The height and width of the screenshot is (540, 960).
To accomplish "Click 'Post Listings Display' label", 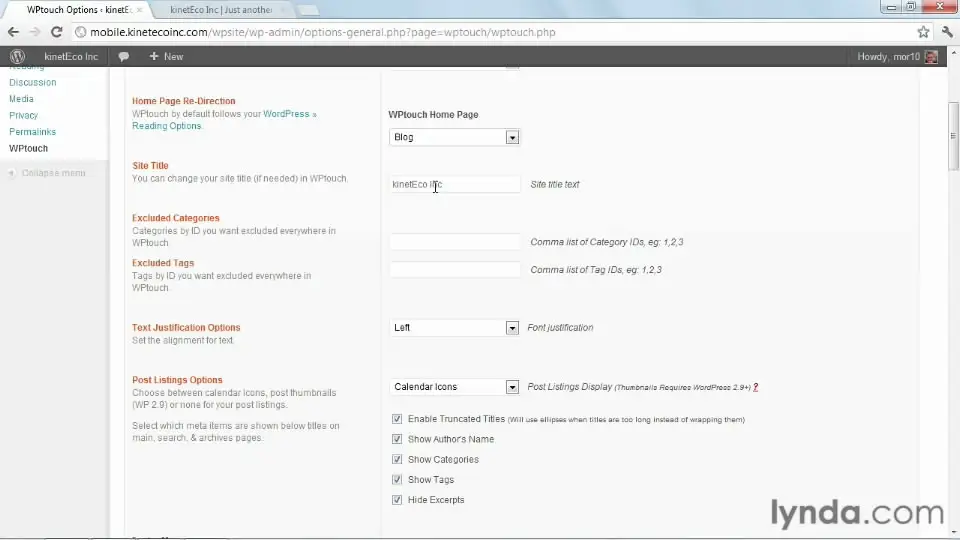I will pyautogui.click(x=569, y=387).
